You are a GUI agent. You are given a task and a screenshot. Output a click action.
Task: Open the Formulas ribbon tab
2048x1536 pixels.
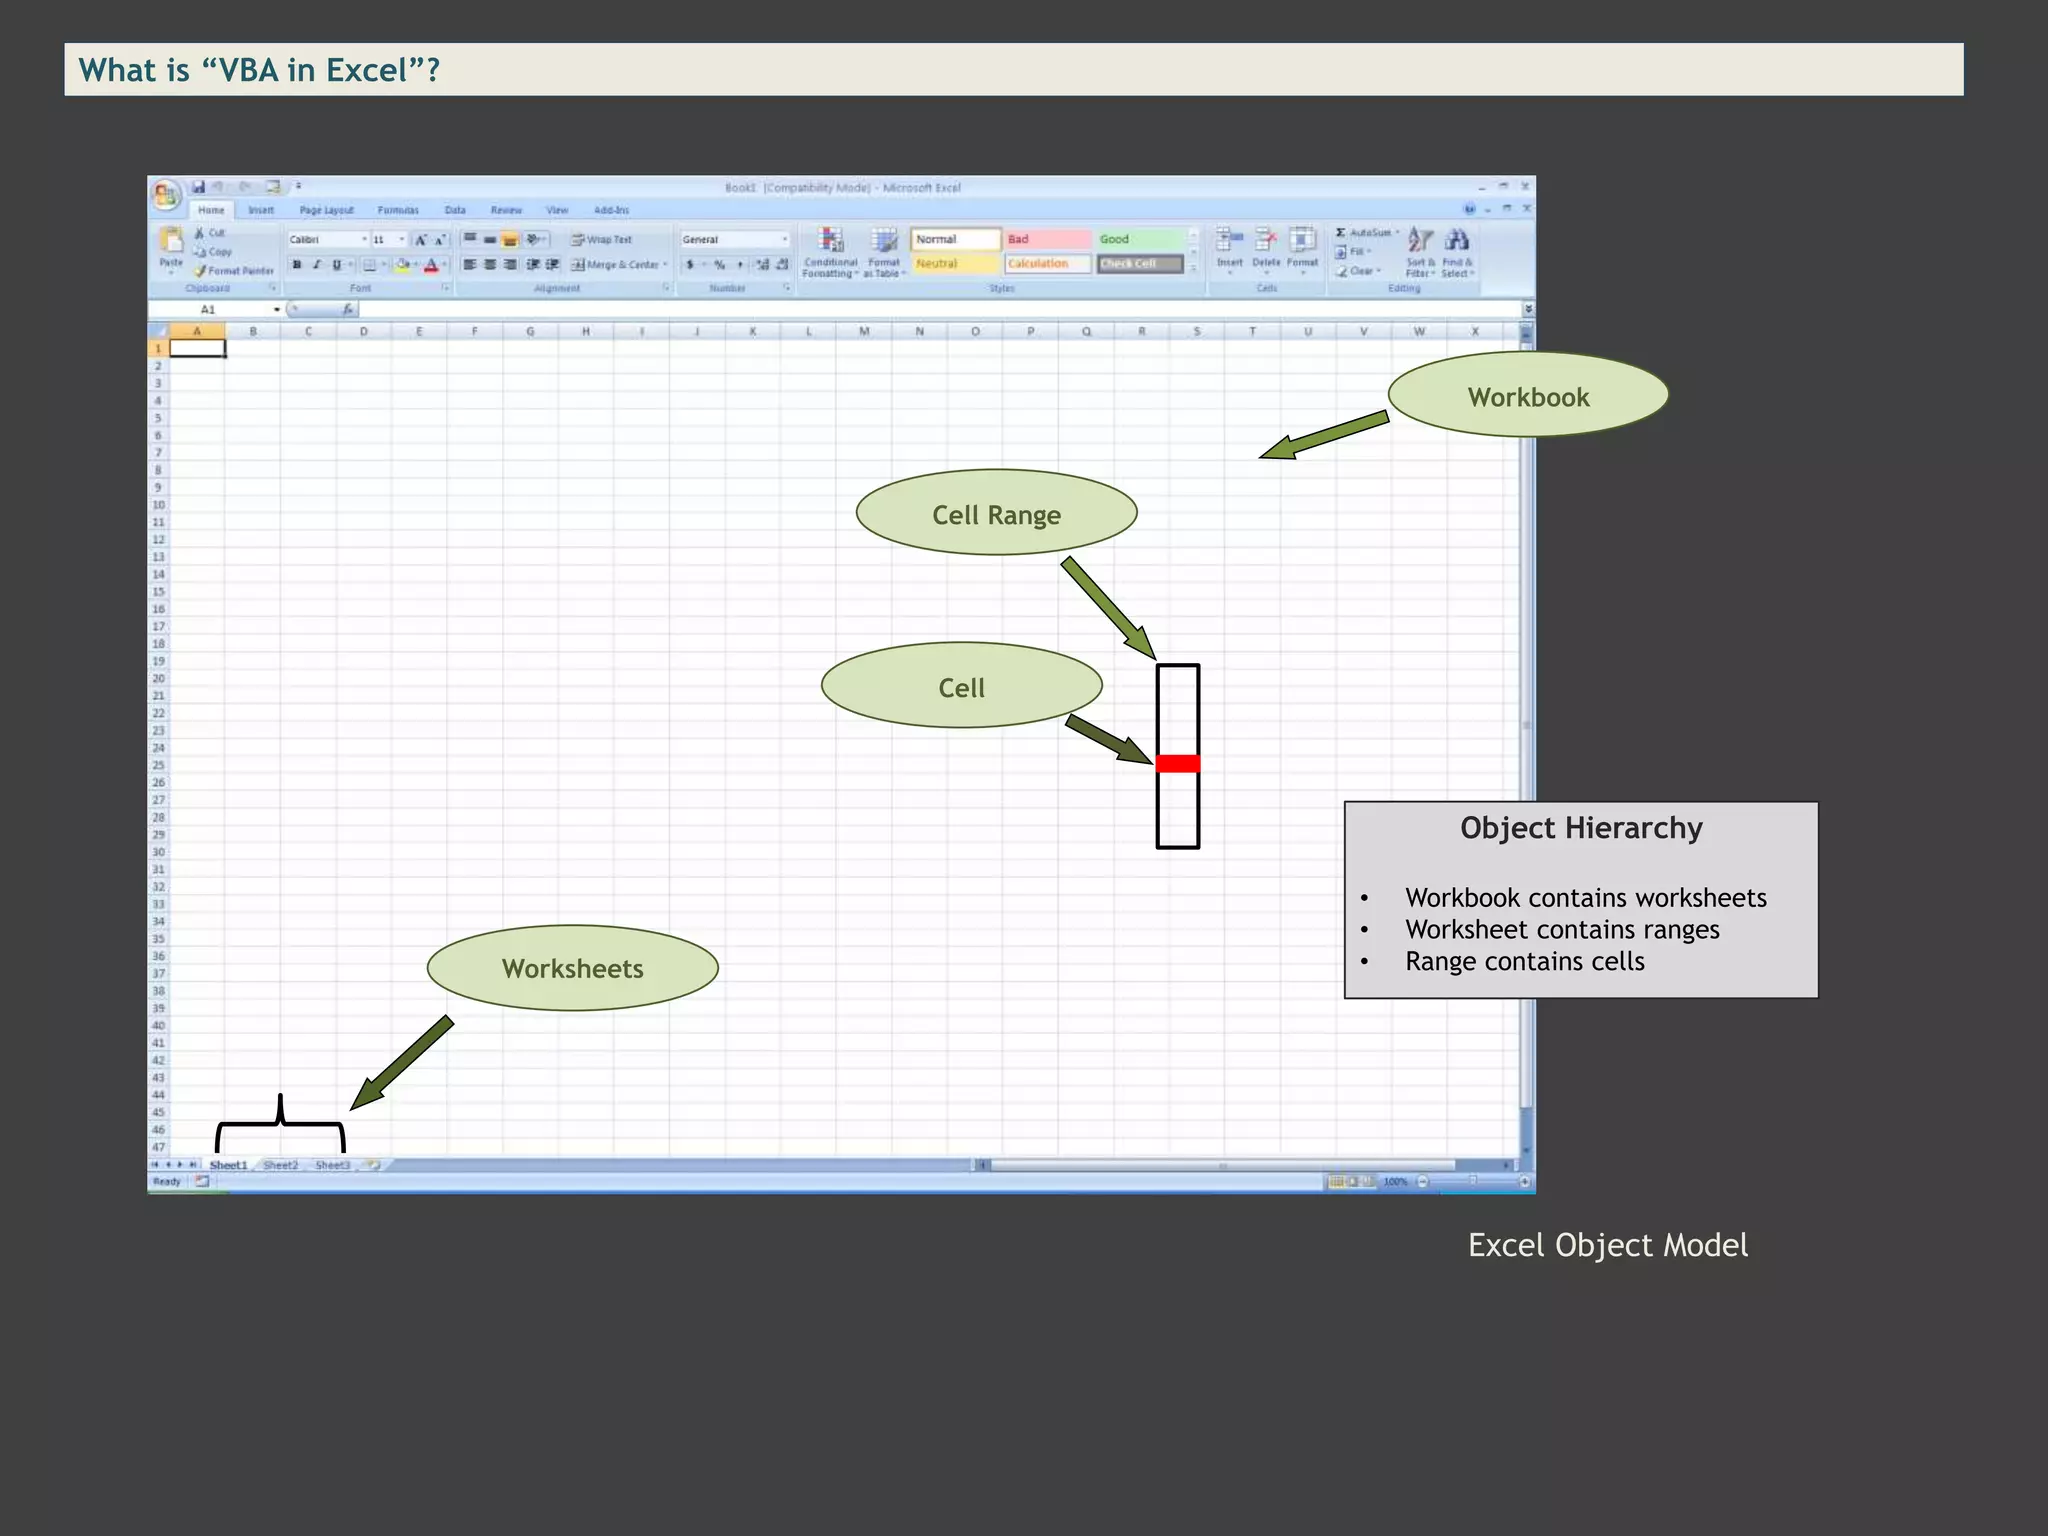398,211
